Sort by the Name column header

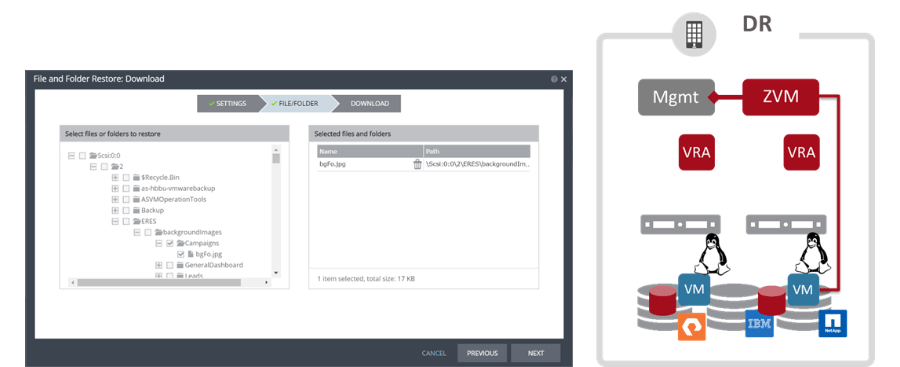[x=370, y=152]
